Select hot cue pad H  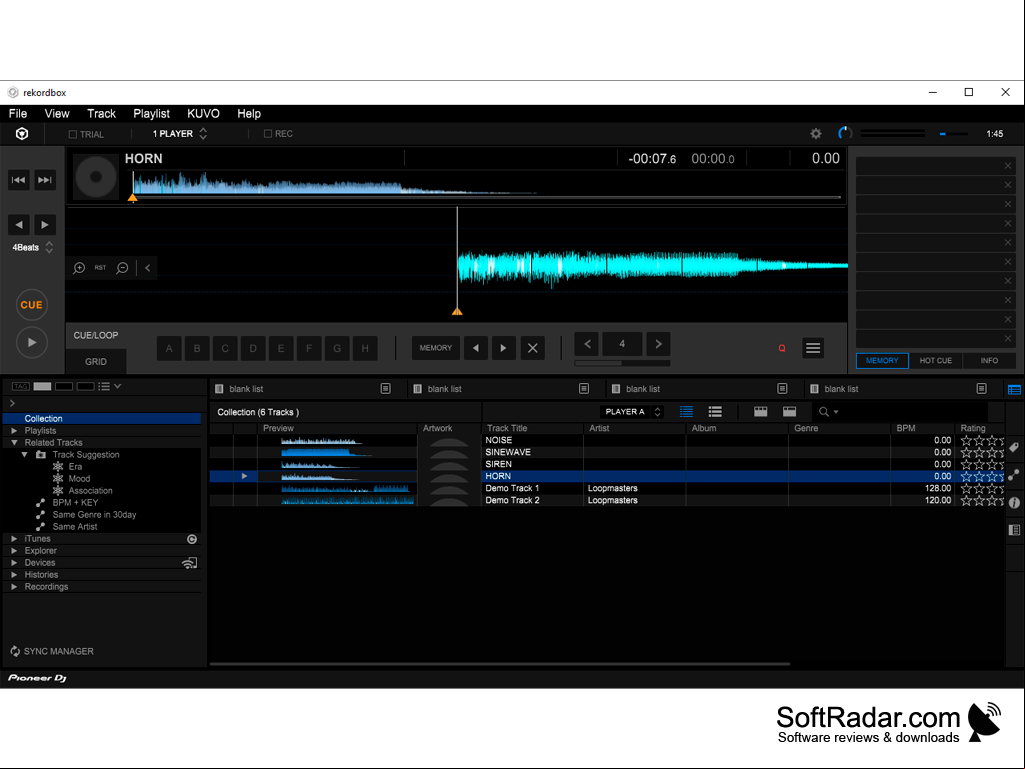365,348
